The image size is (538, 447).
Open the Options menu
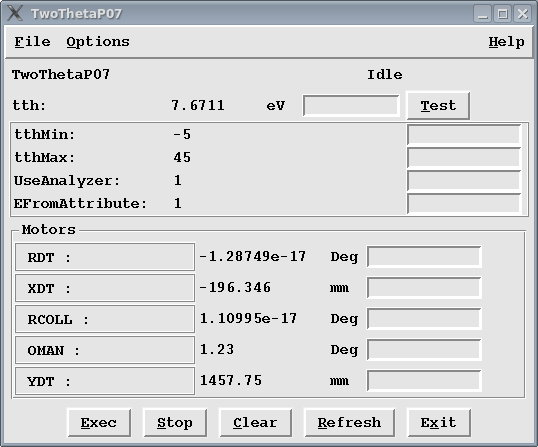98,42
